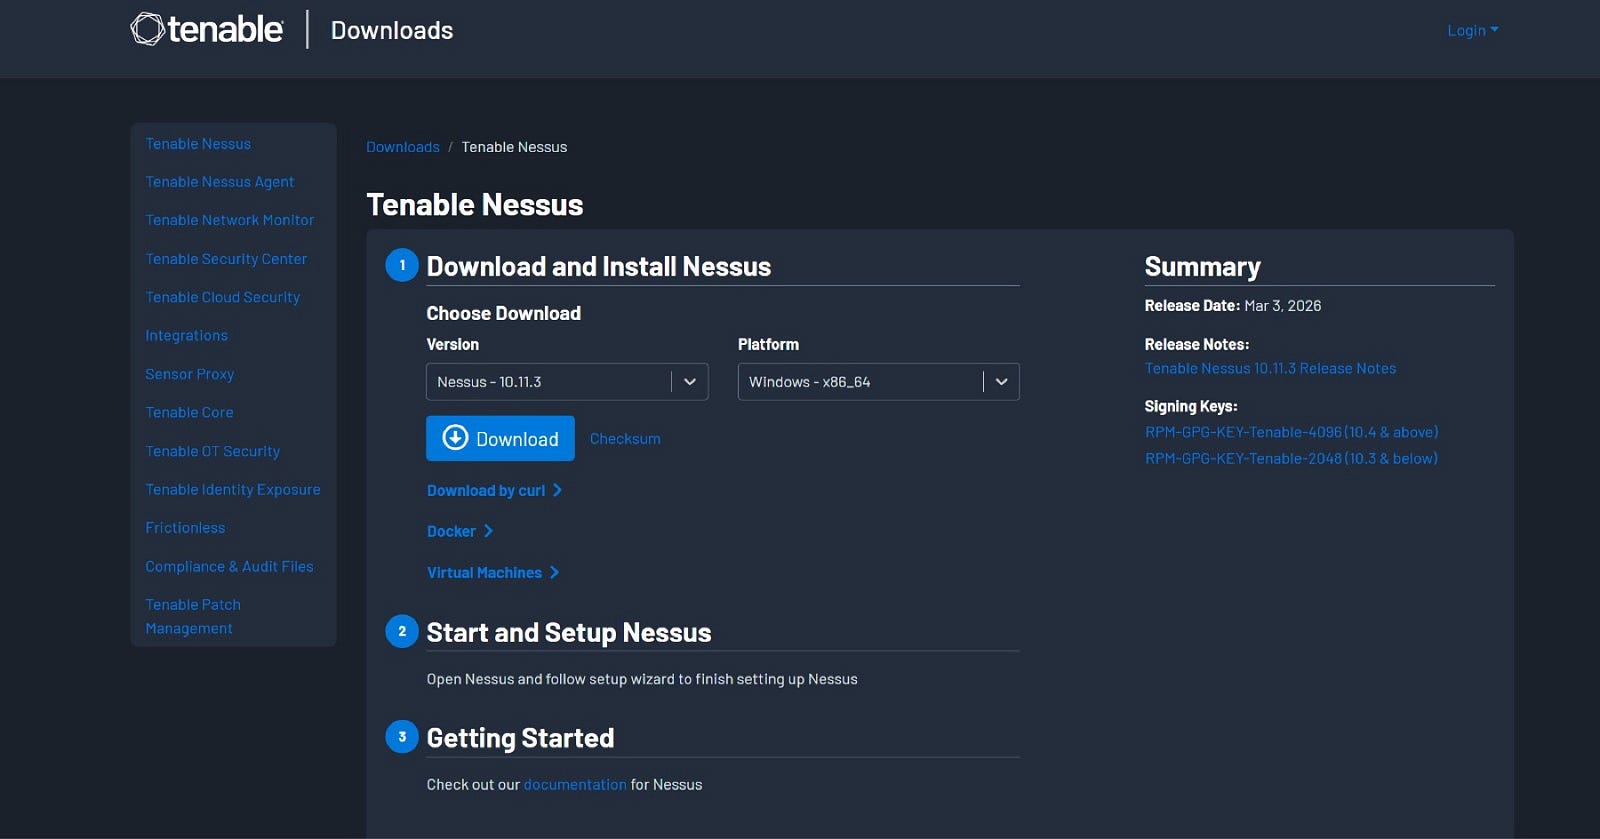The width and height of the screenshot is (1600, 839).
Task: Open Tenable Nessus Agent downloads
Action: 220,182
